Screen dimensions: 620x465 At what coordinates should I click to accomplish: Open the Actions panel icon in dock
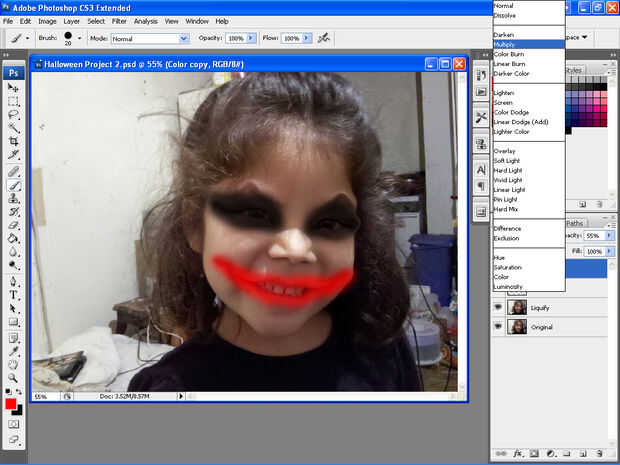481,92
